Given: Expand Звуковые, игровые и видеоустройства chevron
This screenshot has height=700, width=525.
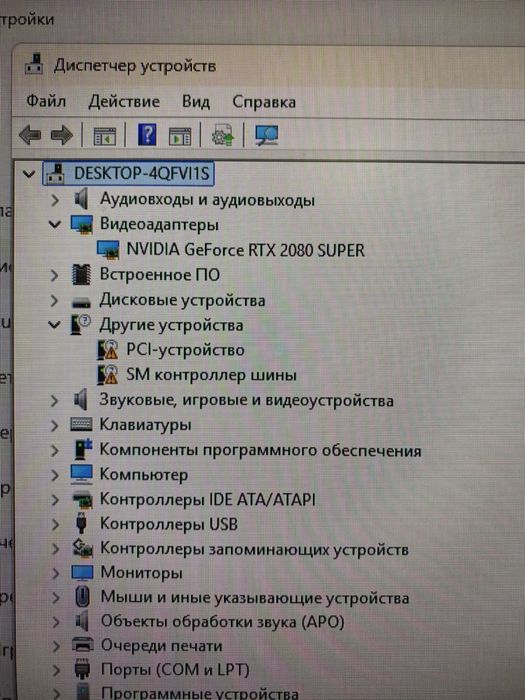Looking at the screenshot, I should coord(55,400).
